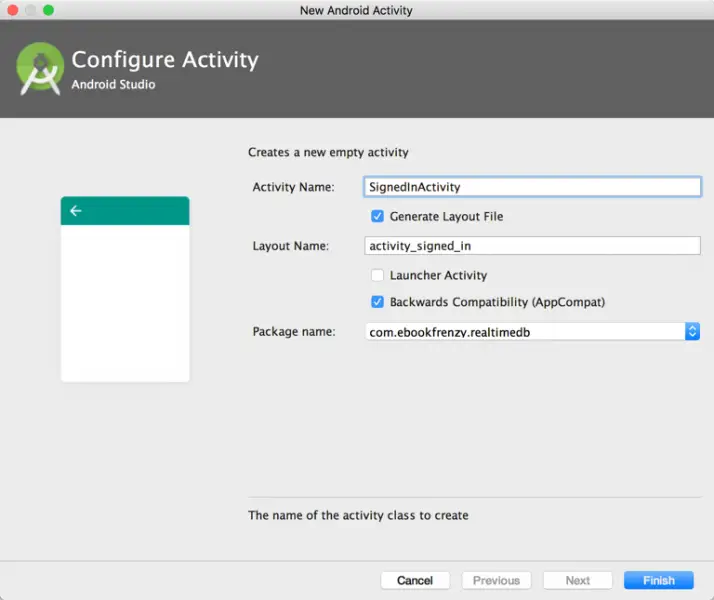The height and width of the screenshot is (600, 714).
Task: Click the Finish button
Action: coord(658,580)
